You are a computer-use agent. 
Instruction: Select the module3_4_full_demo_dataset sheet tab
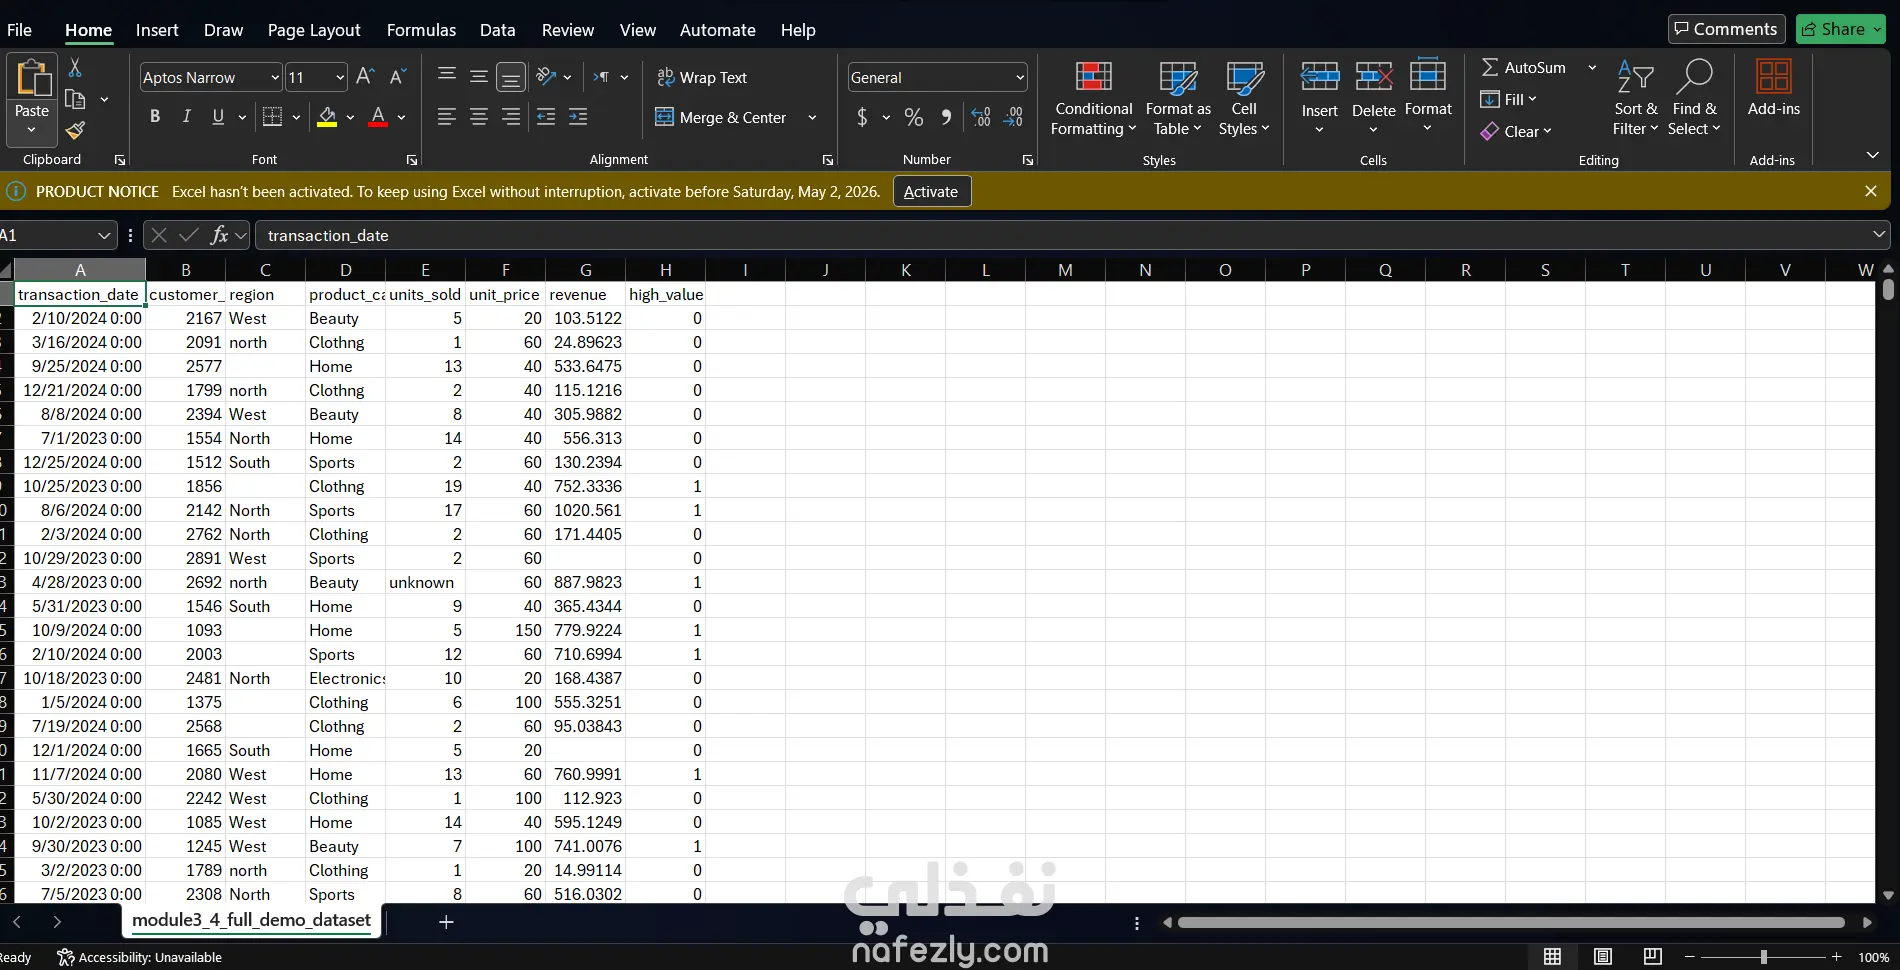coord(251,920)
